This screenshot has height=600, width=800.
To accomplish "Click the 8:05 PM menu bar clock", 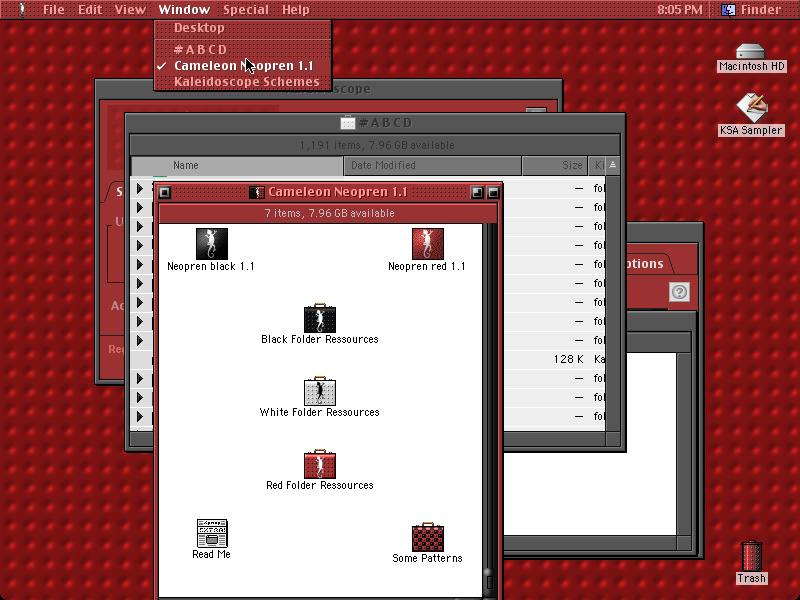I will pyautogui.click(x=680, y=10).
